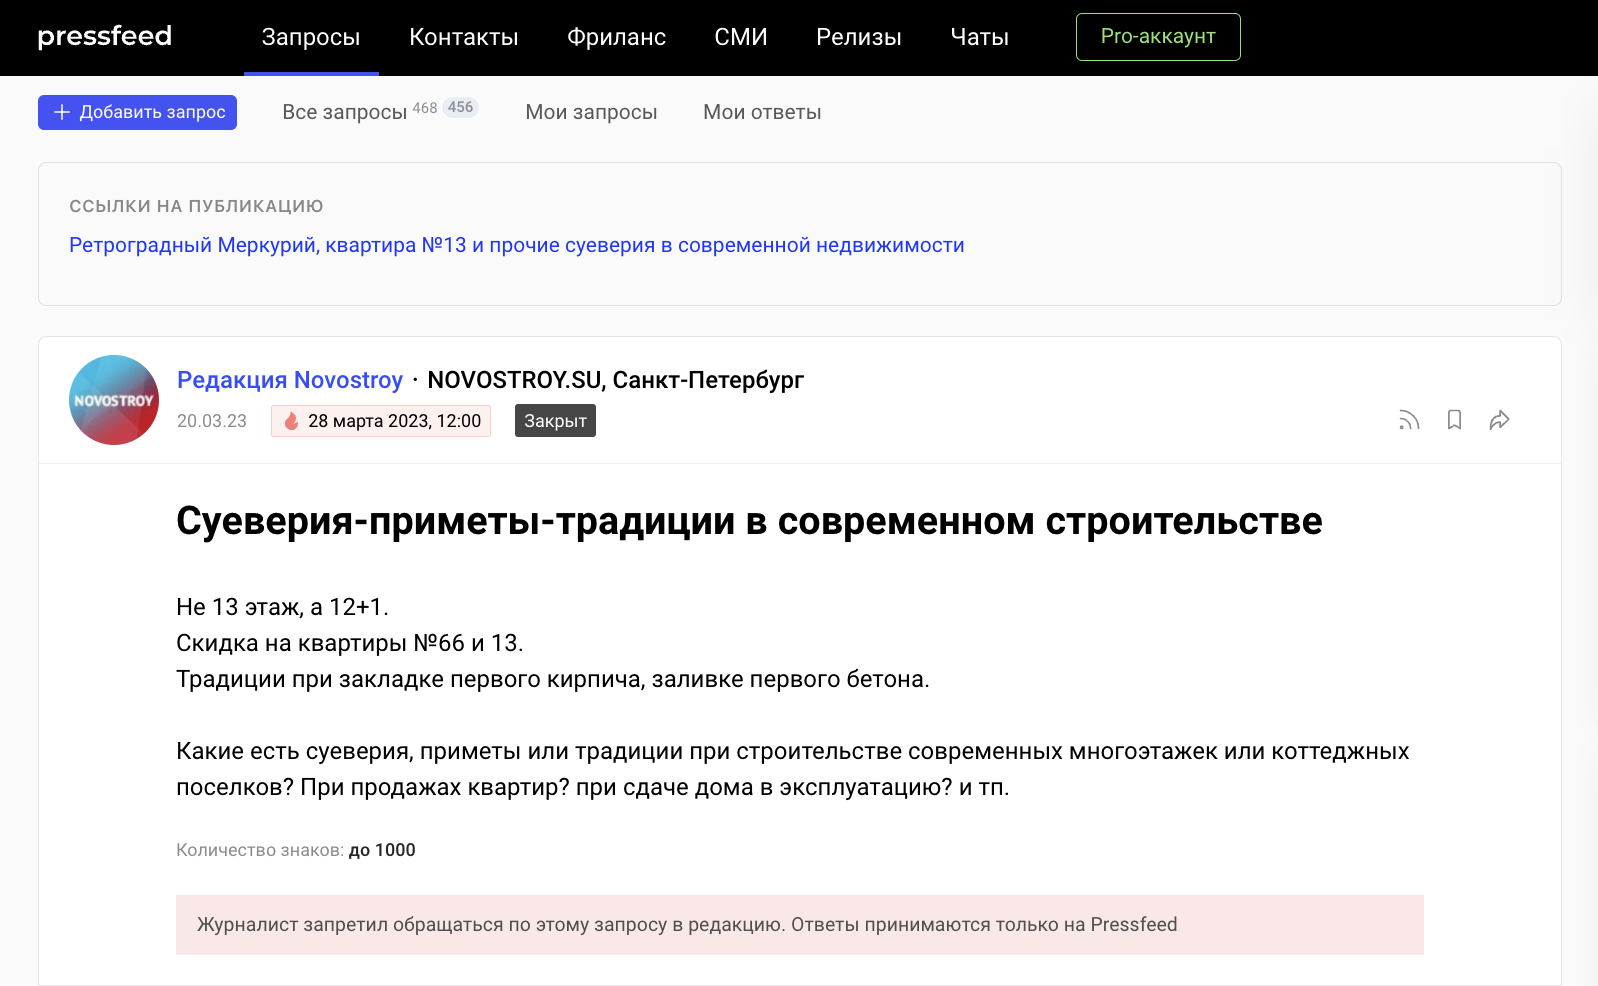The width and height of the screenshot is (1598, 986).
Task: Click the 28 марта 2023 deadline badge
Action: point(381,421)
